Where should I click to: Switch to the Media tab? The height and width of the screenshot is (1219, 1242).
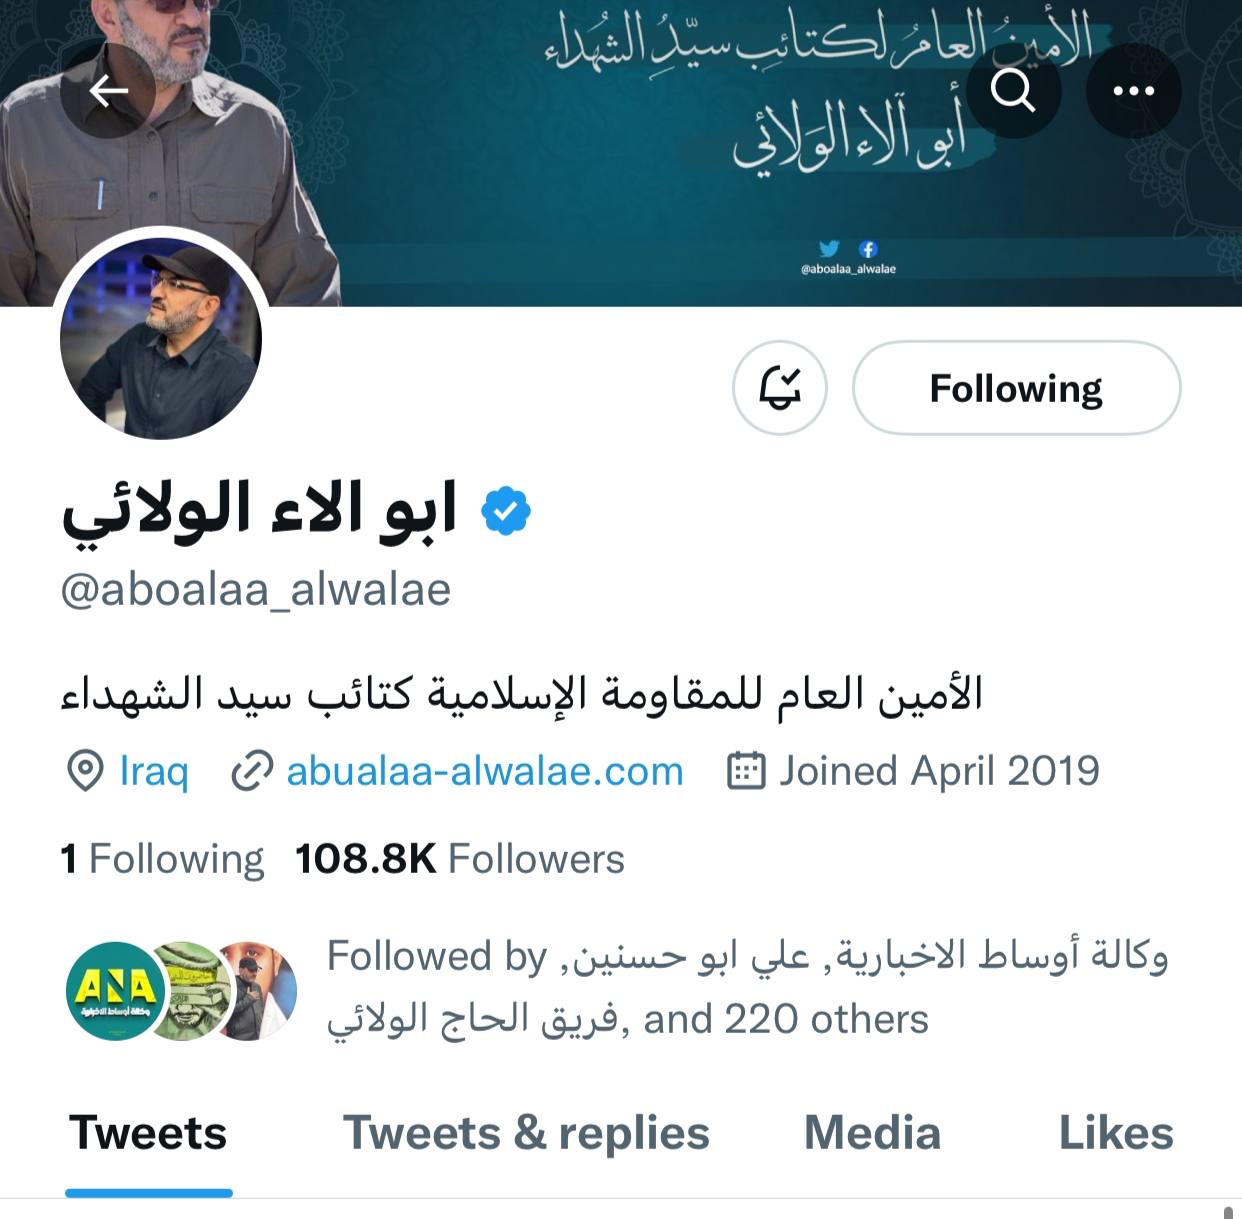873,1134
